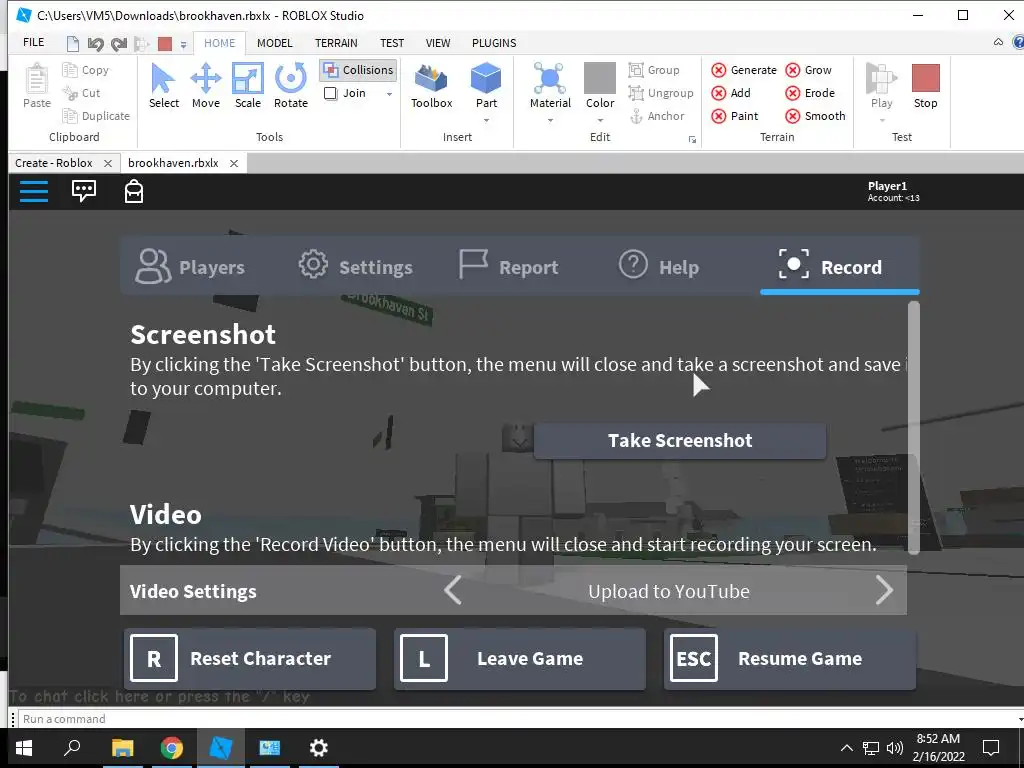Open the Players menu tab
Image resolution: width=1024 pixels, height=768 pixels.
click(x=190, y=266)
